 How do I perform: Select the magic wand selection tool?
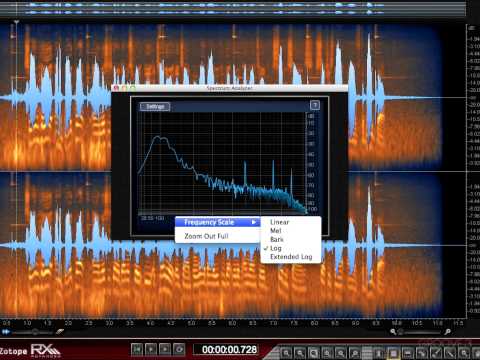[450, 353]
